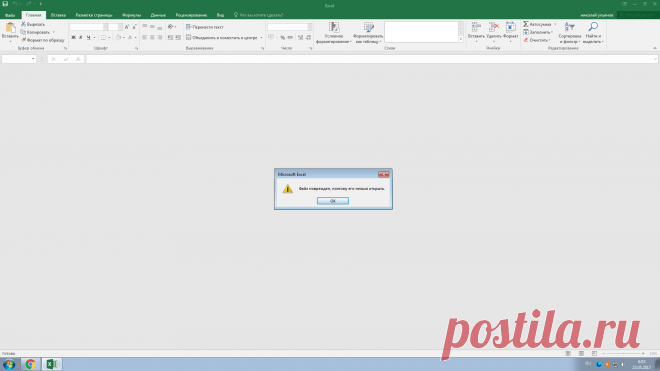Open the Formulas (Формулы) ribbon tab
This screenshot has height=371, width=660.
point(131,15)
